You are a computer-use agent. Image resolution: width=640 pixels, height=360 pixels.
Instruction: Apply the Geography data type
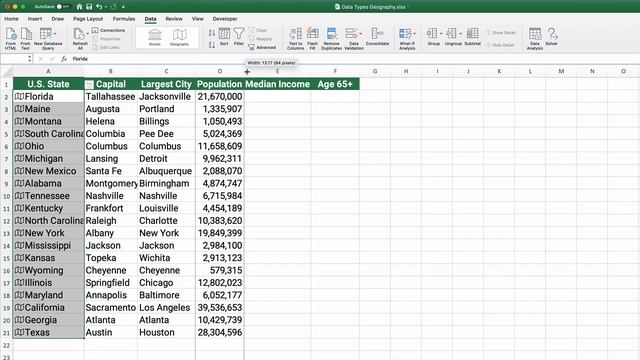tap(179, 37)
